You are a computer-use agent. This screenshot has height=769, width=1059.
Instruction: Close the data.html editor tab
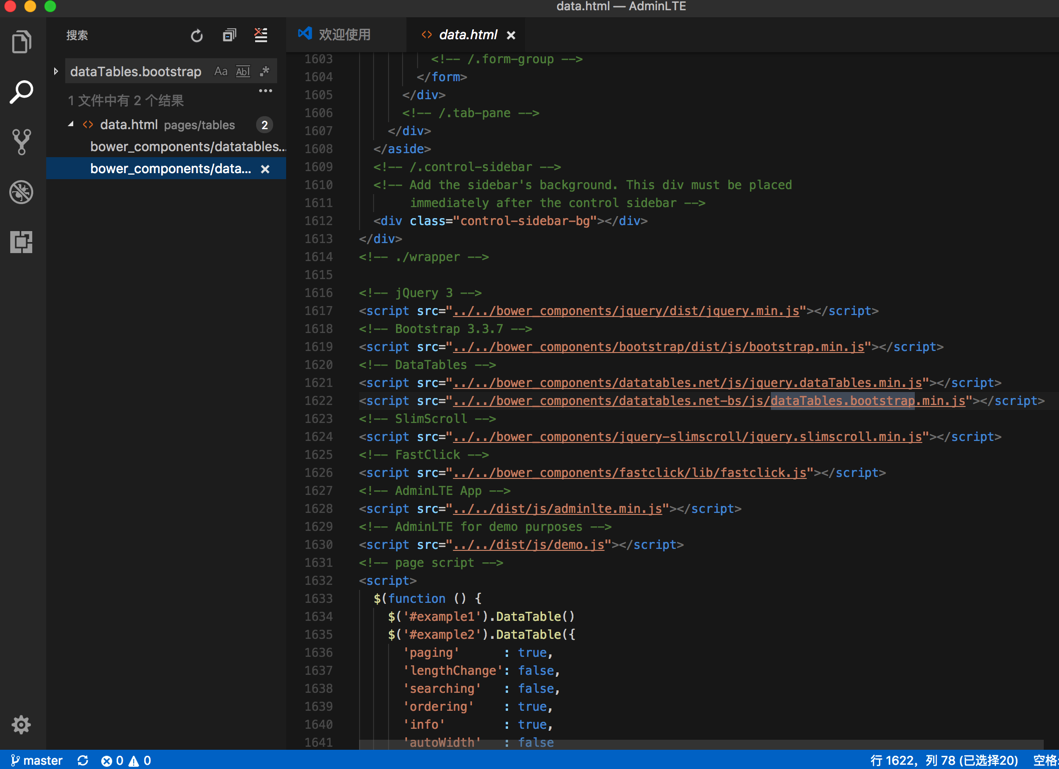coord(511,35)
